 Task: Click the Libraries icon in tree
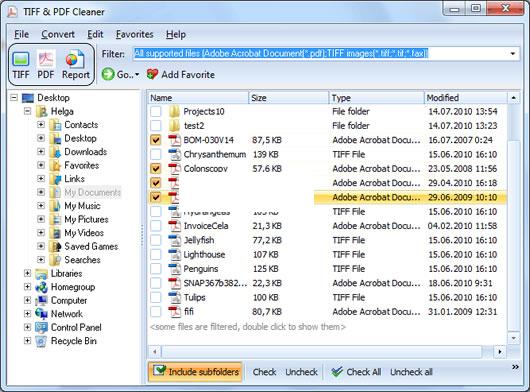tap(41, 273)
